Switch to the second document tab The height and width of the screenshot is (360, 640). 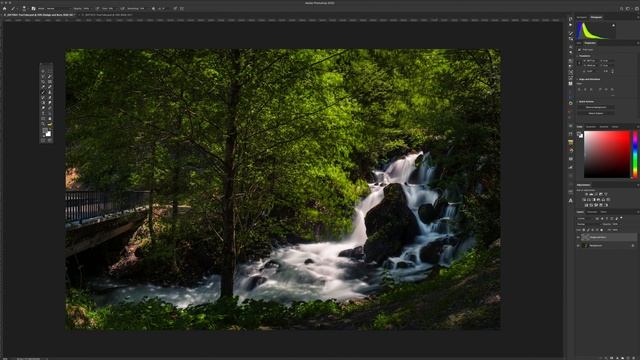point(108,15)
